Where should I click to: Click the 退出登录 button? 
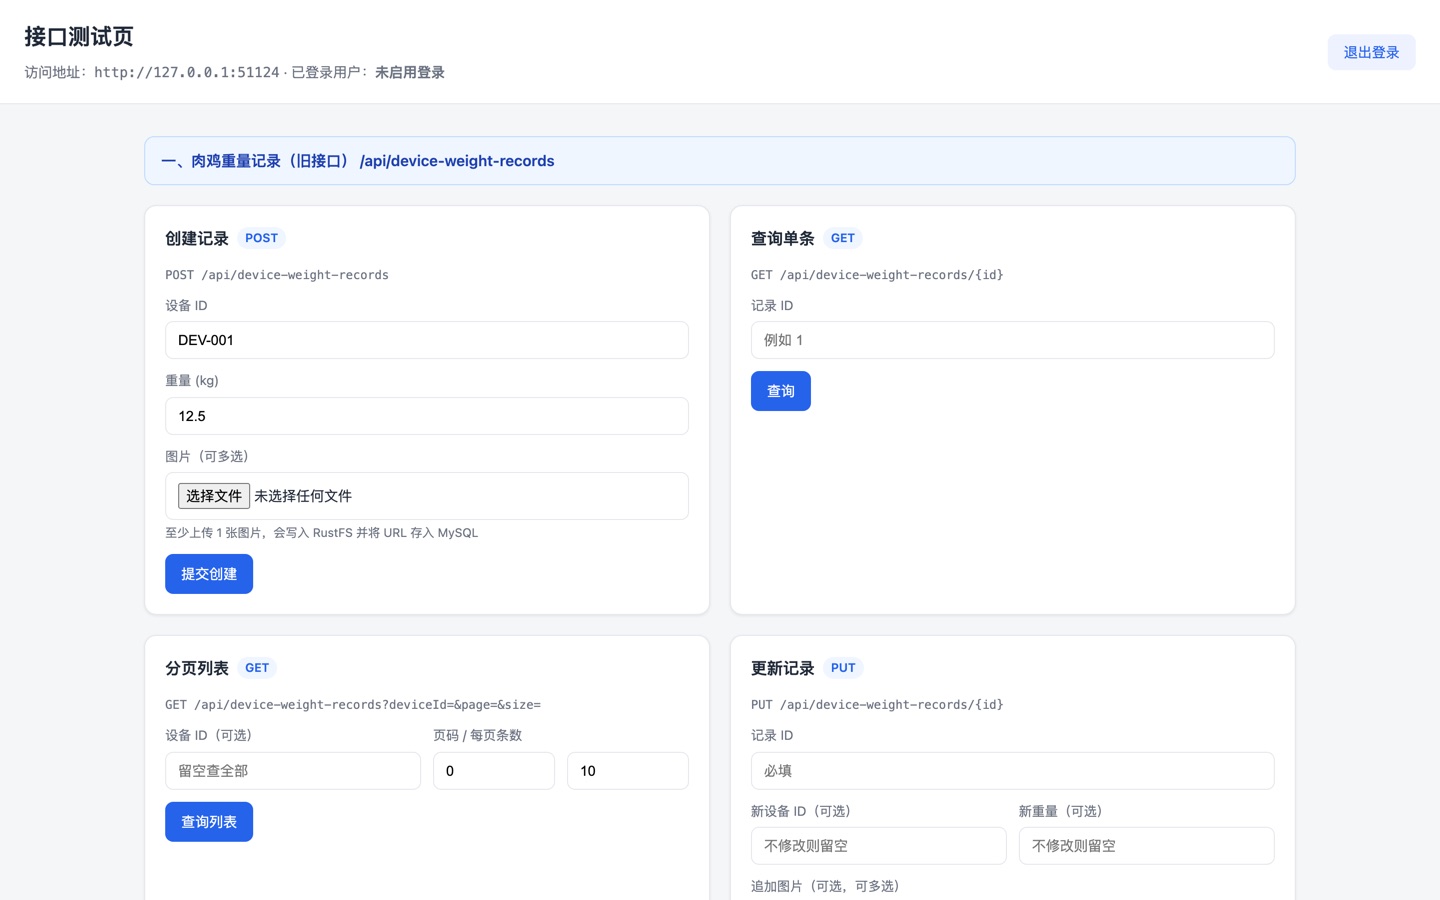1371,52
